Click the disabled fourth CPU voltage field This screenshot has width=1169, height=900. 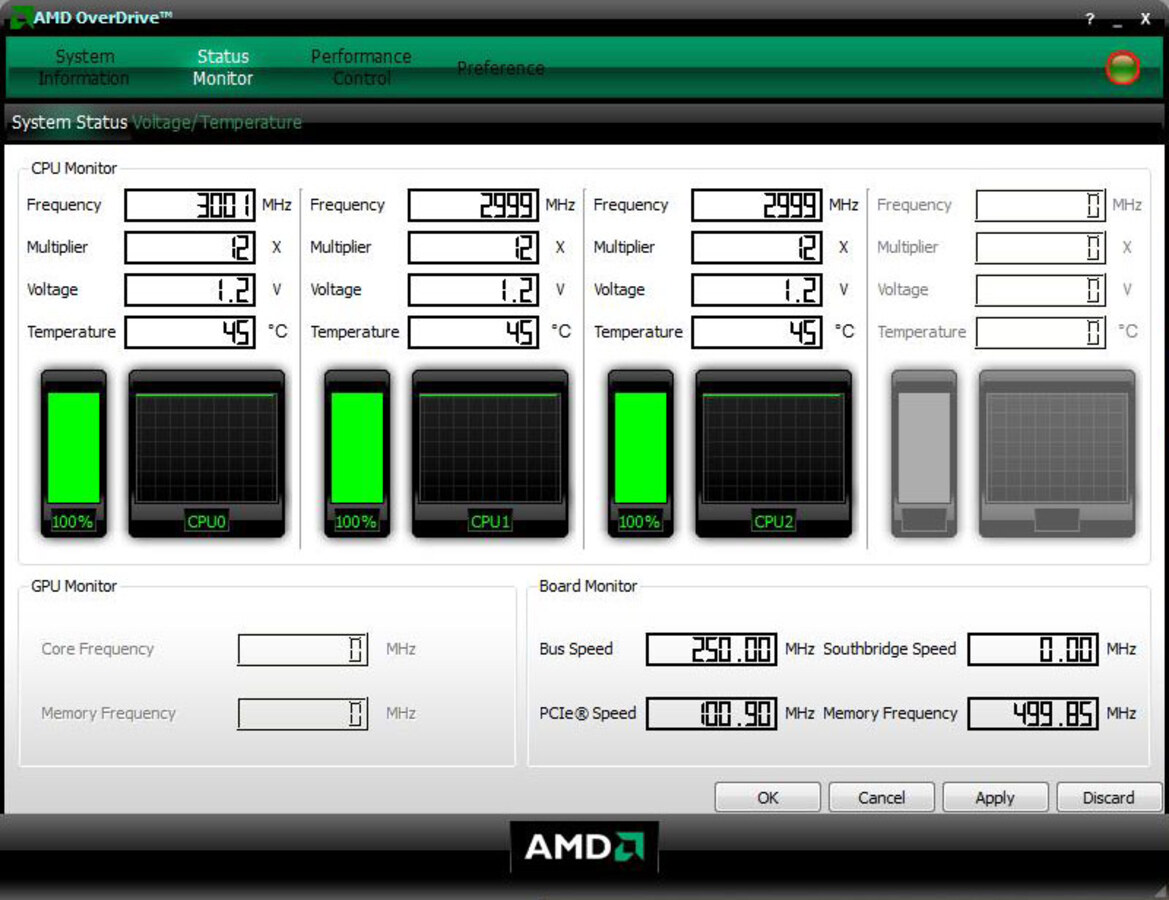[1041, 290]
